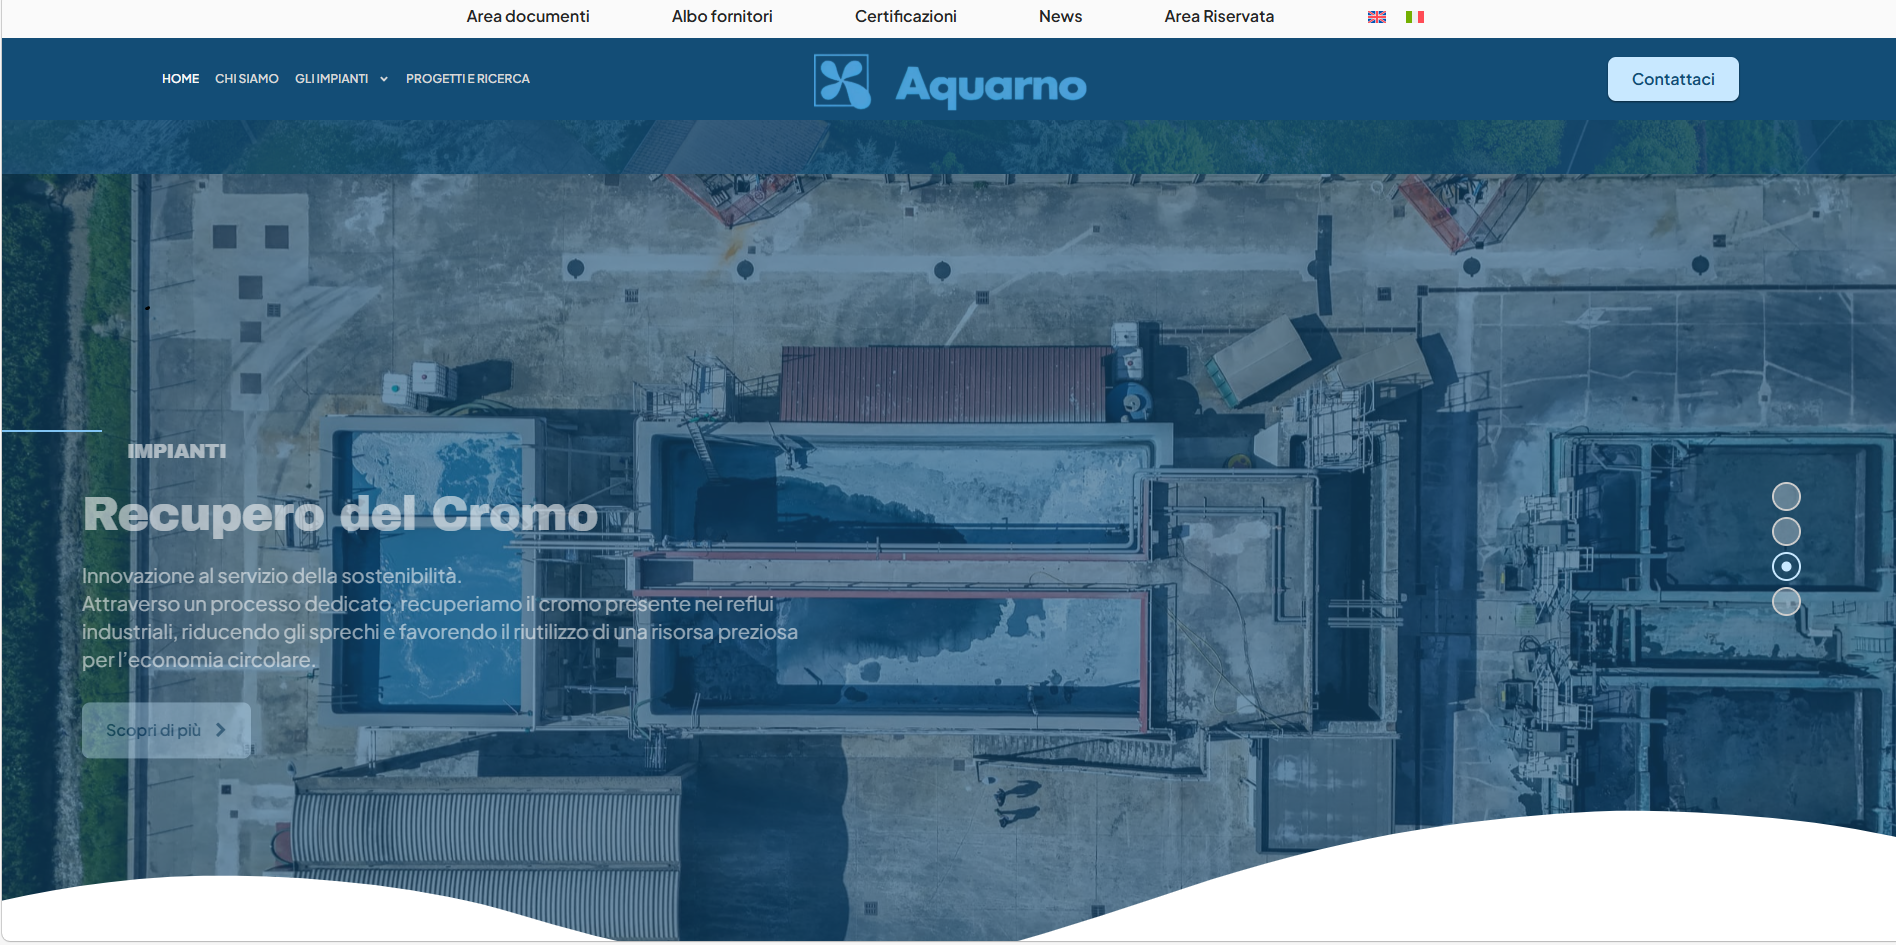1896x945 pixels.
Task: Select the first slider dot
Action: [1786, 496]
